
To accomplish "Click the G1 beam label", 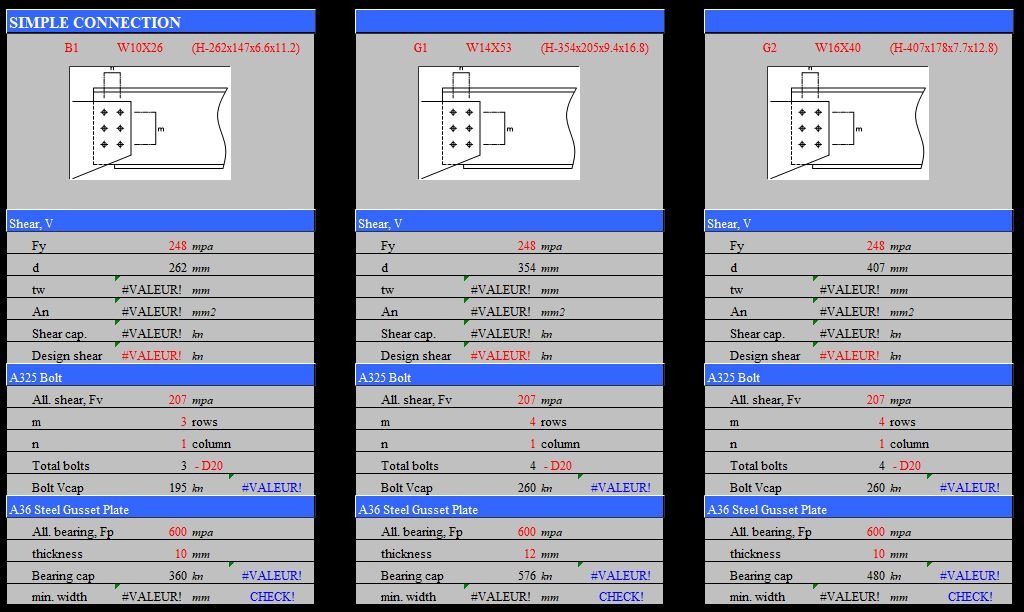I will pyautogui.click(x=421, y=48).
